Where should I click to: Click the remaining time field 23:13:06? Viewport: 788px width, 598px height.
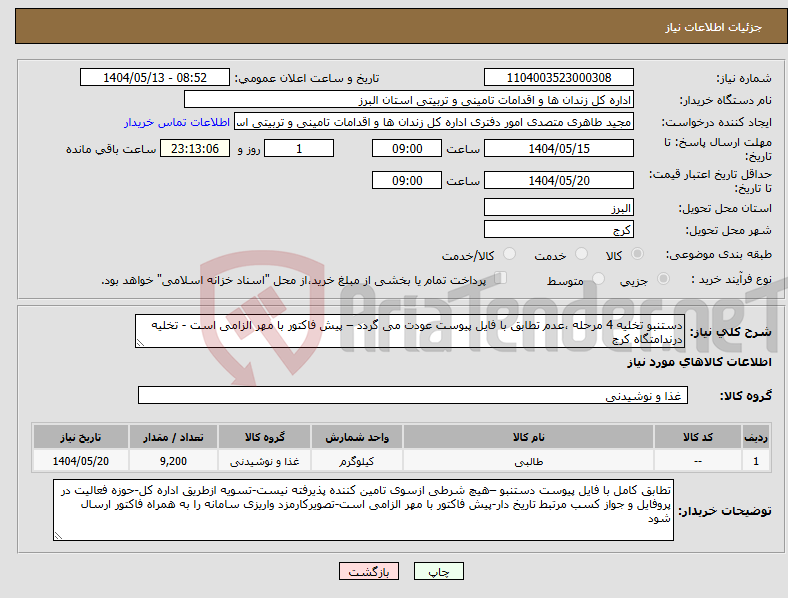click(x=195, y=148)
